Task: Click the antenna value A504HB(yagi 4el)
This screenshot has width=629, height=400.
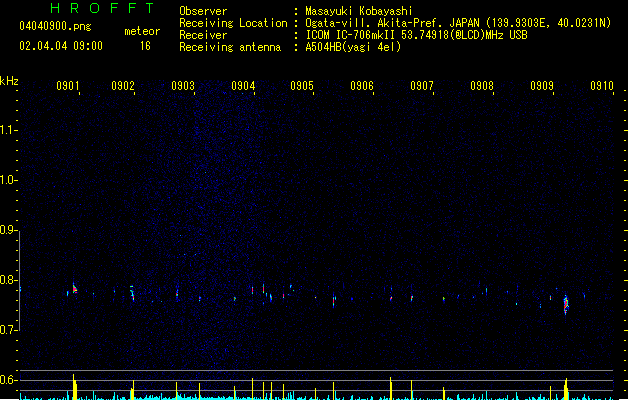Action: [x=353, y=47]
